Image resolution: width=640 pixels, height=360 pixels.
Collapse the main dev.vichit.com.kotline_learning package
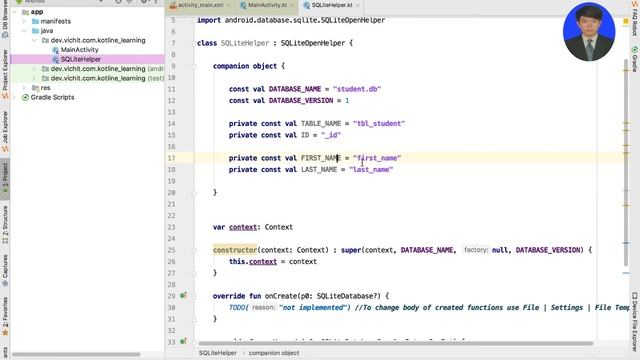[34, 40]
